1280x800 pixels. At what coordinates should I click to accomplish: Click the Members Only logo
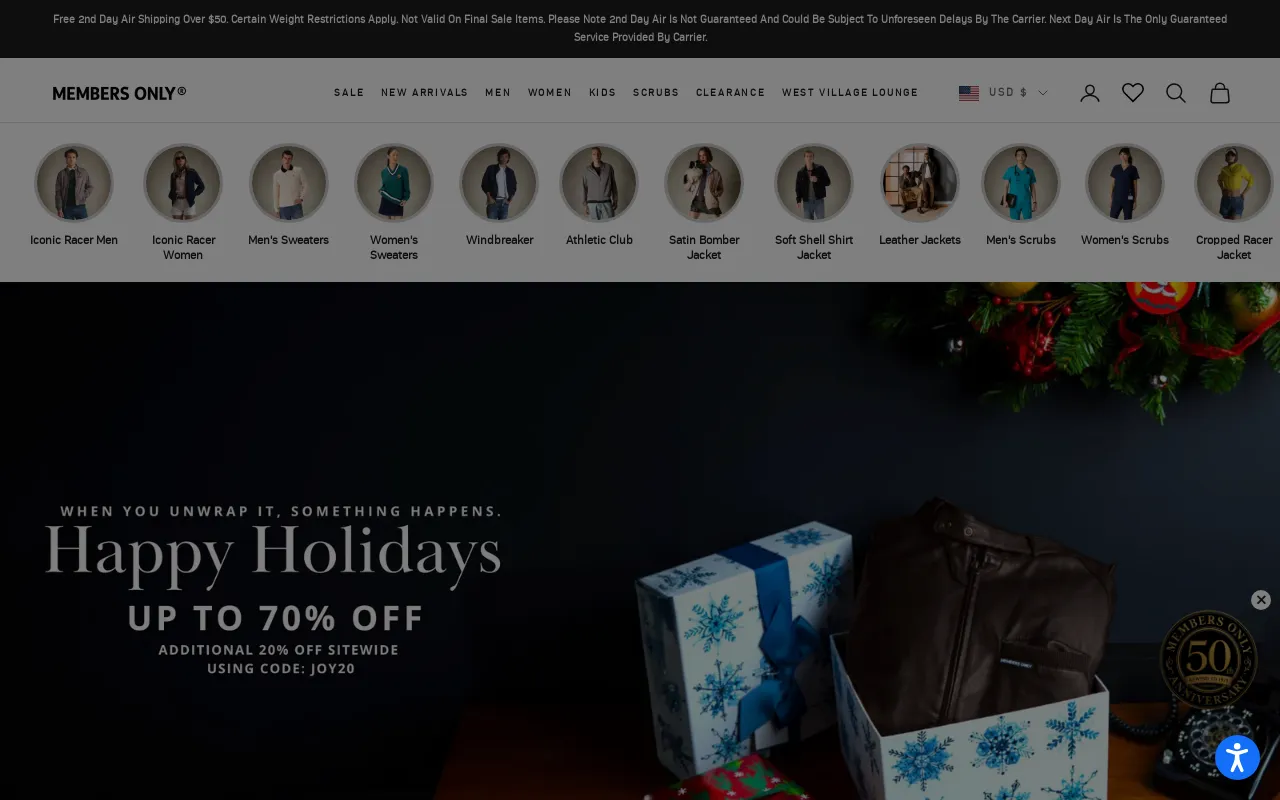click(119, 93)
